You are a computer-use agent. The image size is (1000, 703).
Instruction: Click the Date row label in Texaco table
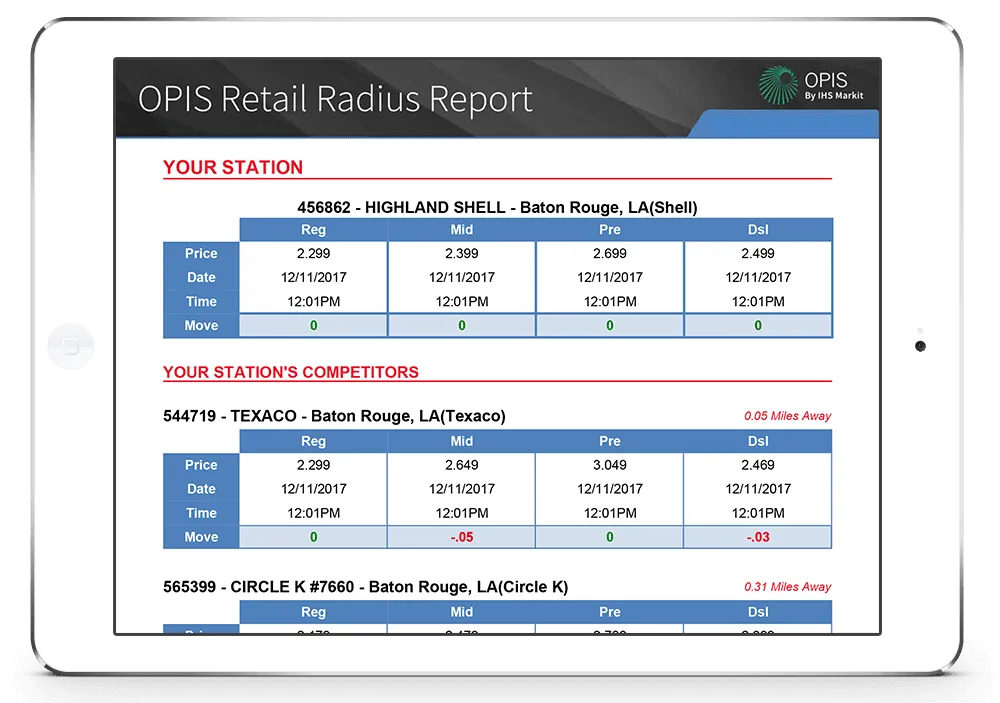click(x=201, y=489)
